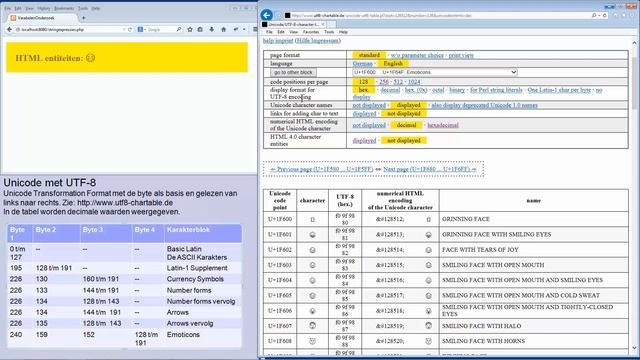Open Internet Explorer Favorites menu
The width and height of the screenshot is (640, 360).
311,32
